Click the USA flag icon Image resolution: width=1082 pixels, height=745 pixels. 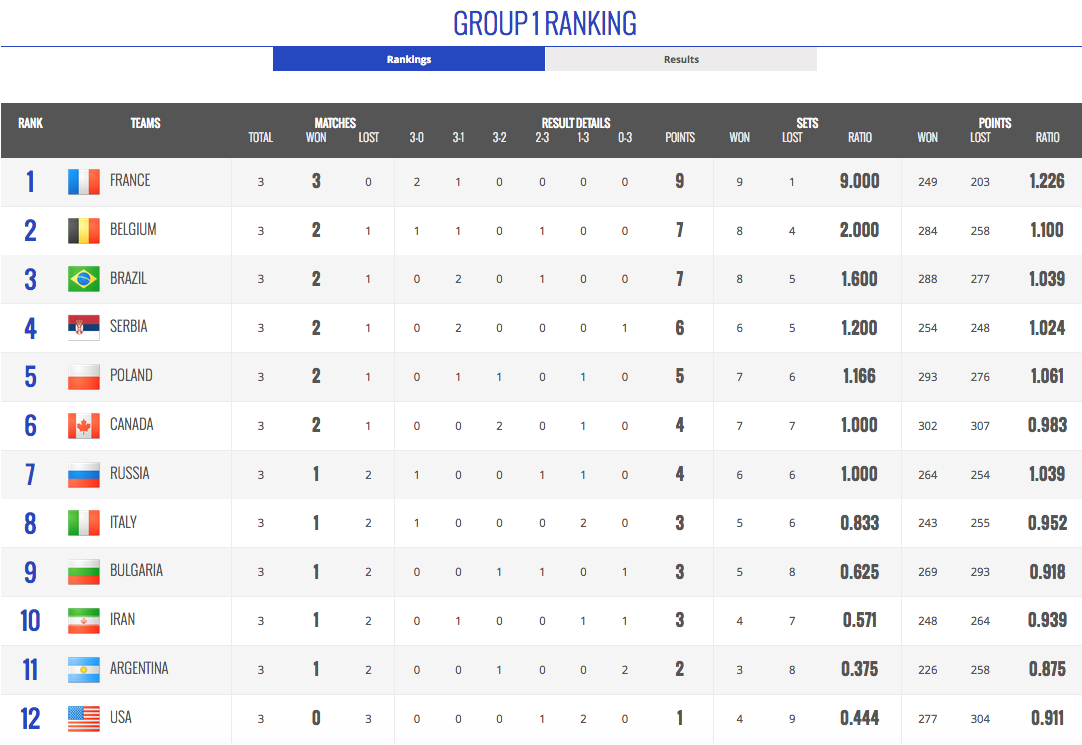pos(84,718)
